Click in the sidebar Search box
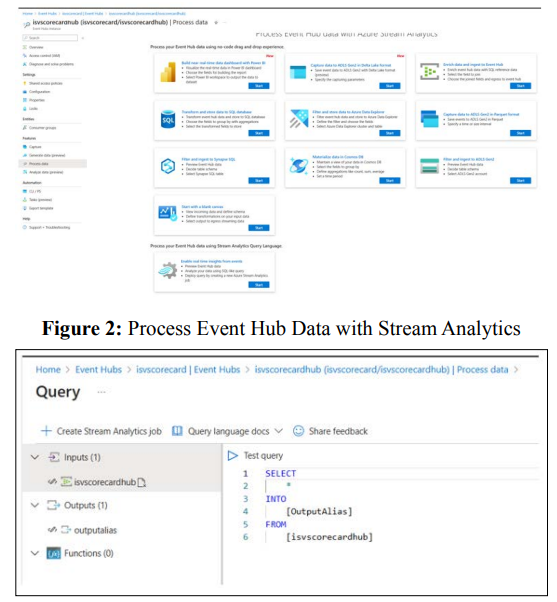The height and width of the screenshot is (602, 557). click(50, 38)
